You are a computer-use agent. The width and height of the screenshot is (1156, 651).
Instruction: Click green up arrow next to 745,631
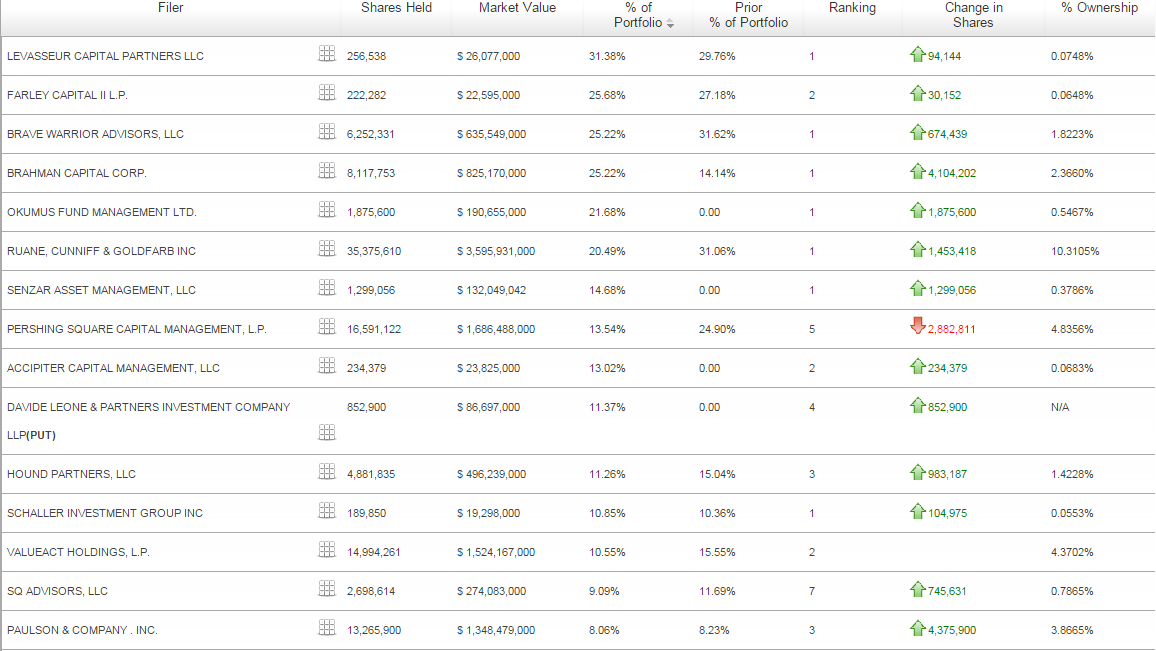click(917, 589)
